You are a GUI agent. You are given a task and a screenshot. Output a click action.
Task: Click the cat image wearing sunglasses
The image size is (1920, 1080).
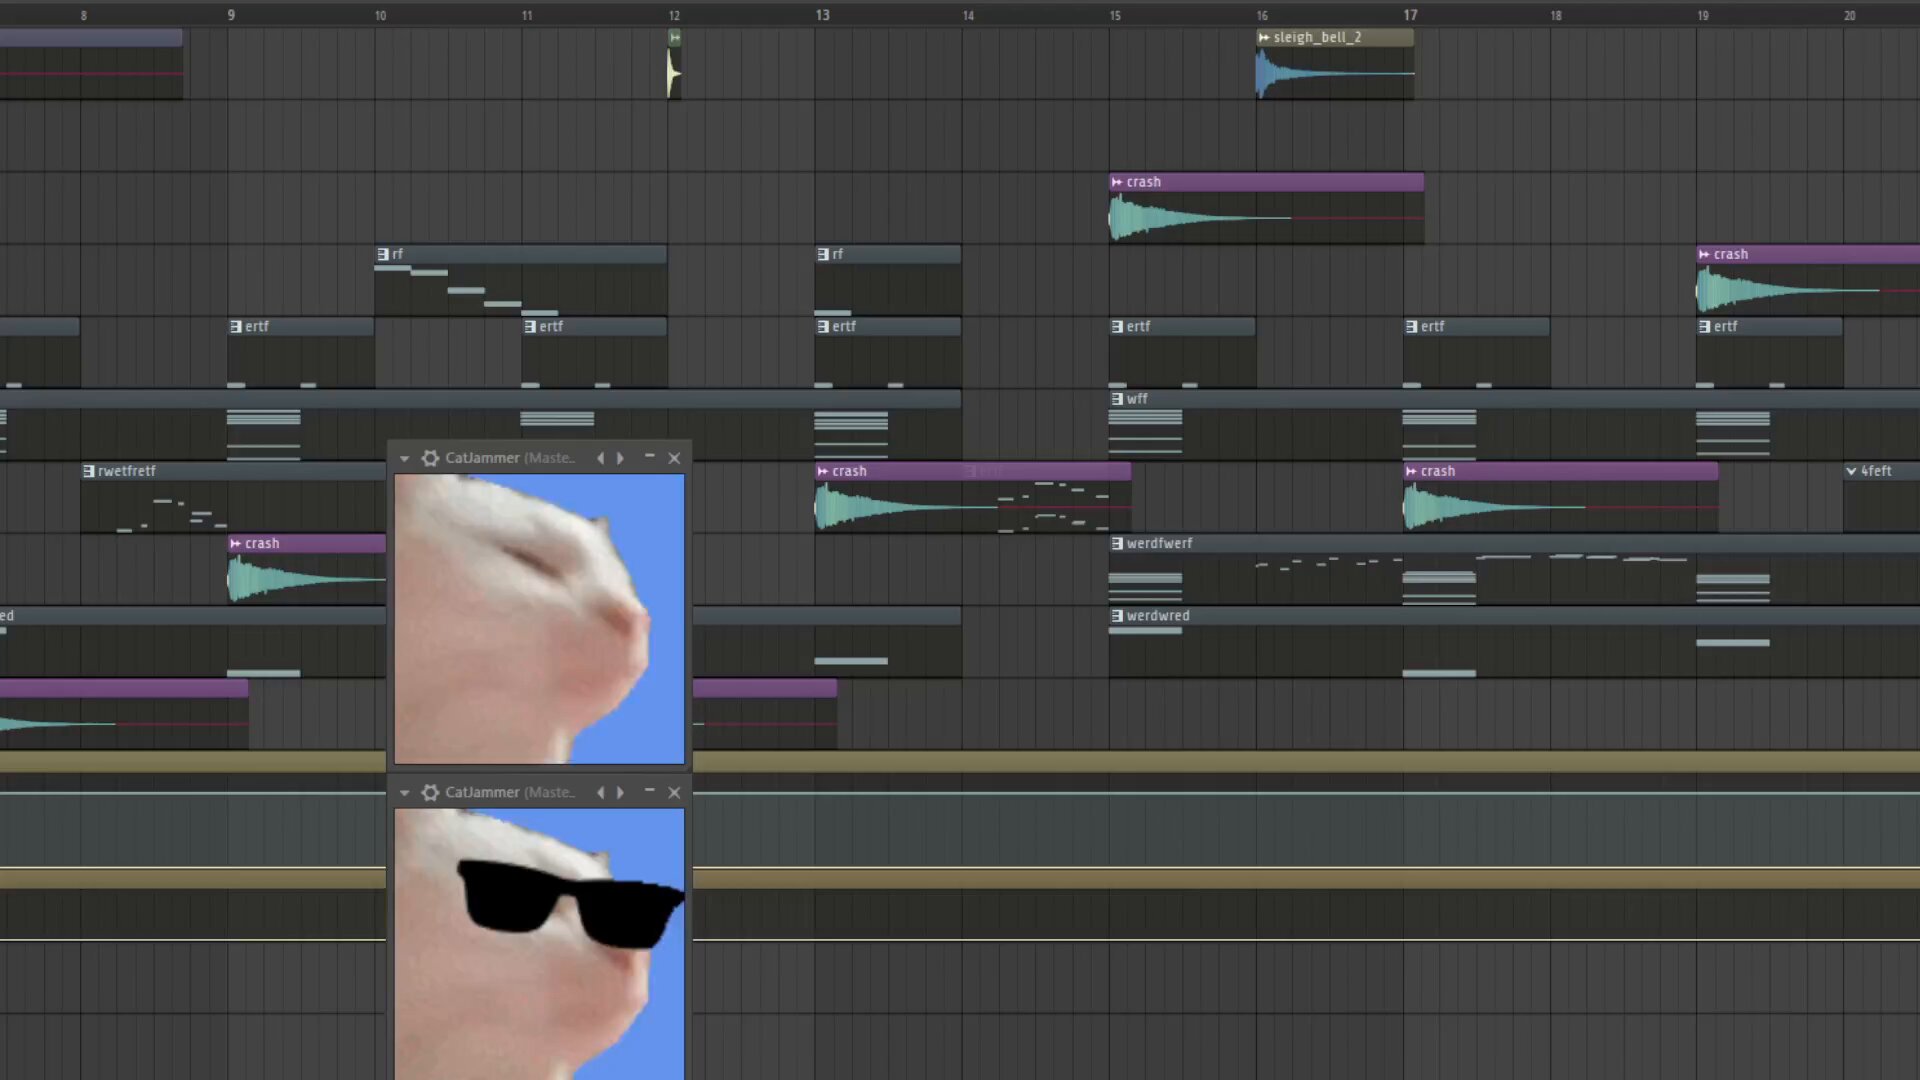[539, 944]
